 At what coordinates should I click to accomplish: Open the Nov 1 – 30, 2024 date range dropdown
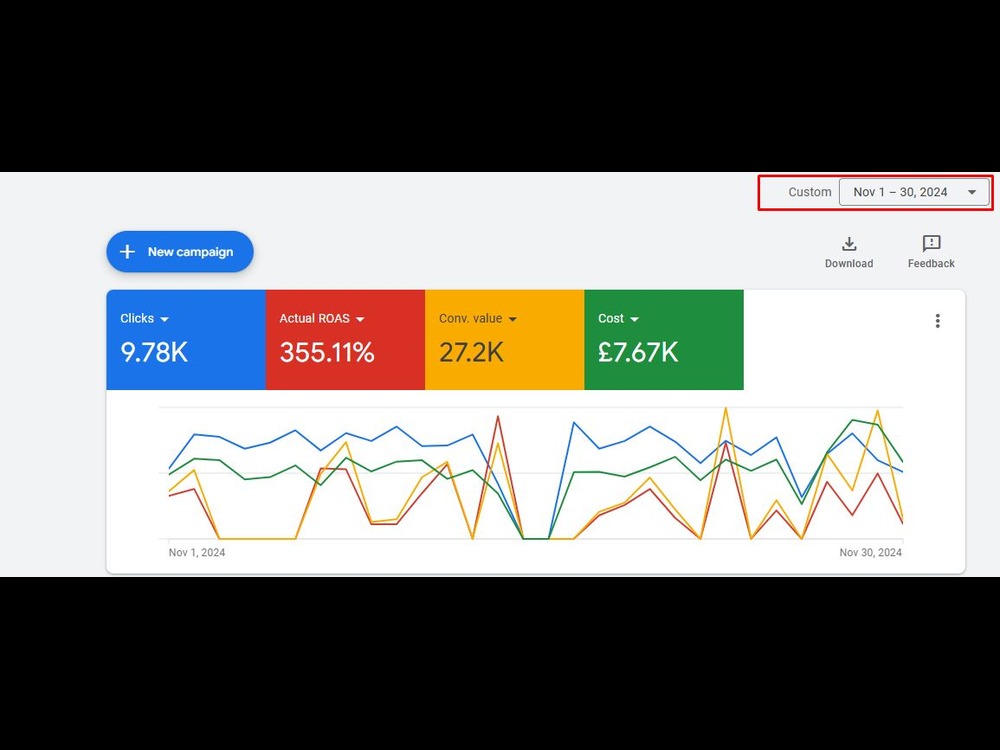914,192
